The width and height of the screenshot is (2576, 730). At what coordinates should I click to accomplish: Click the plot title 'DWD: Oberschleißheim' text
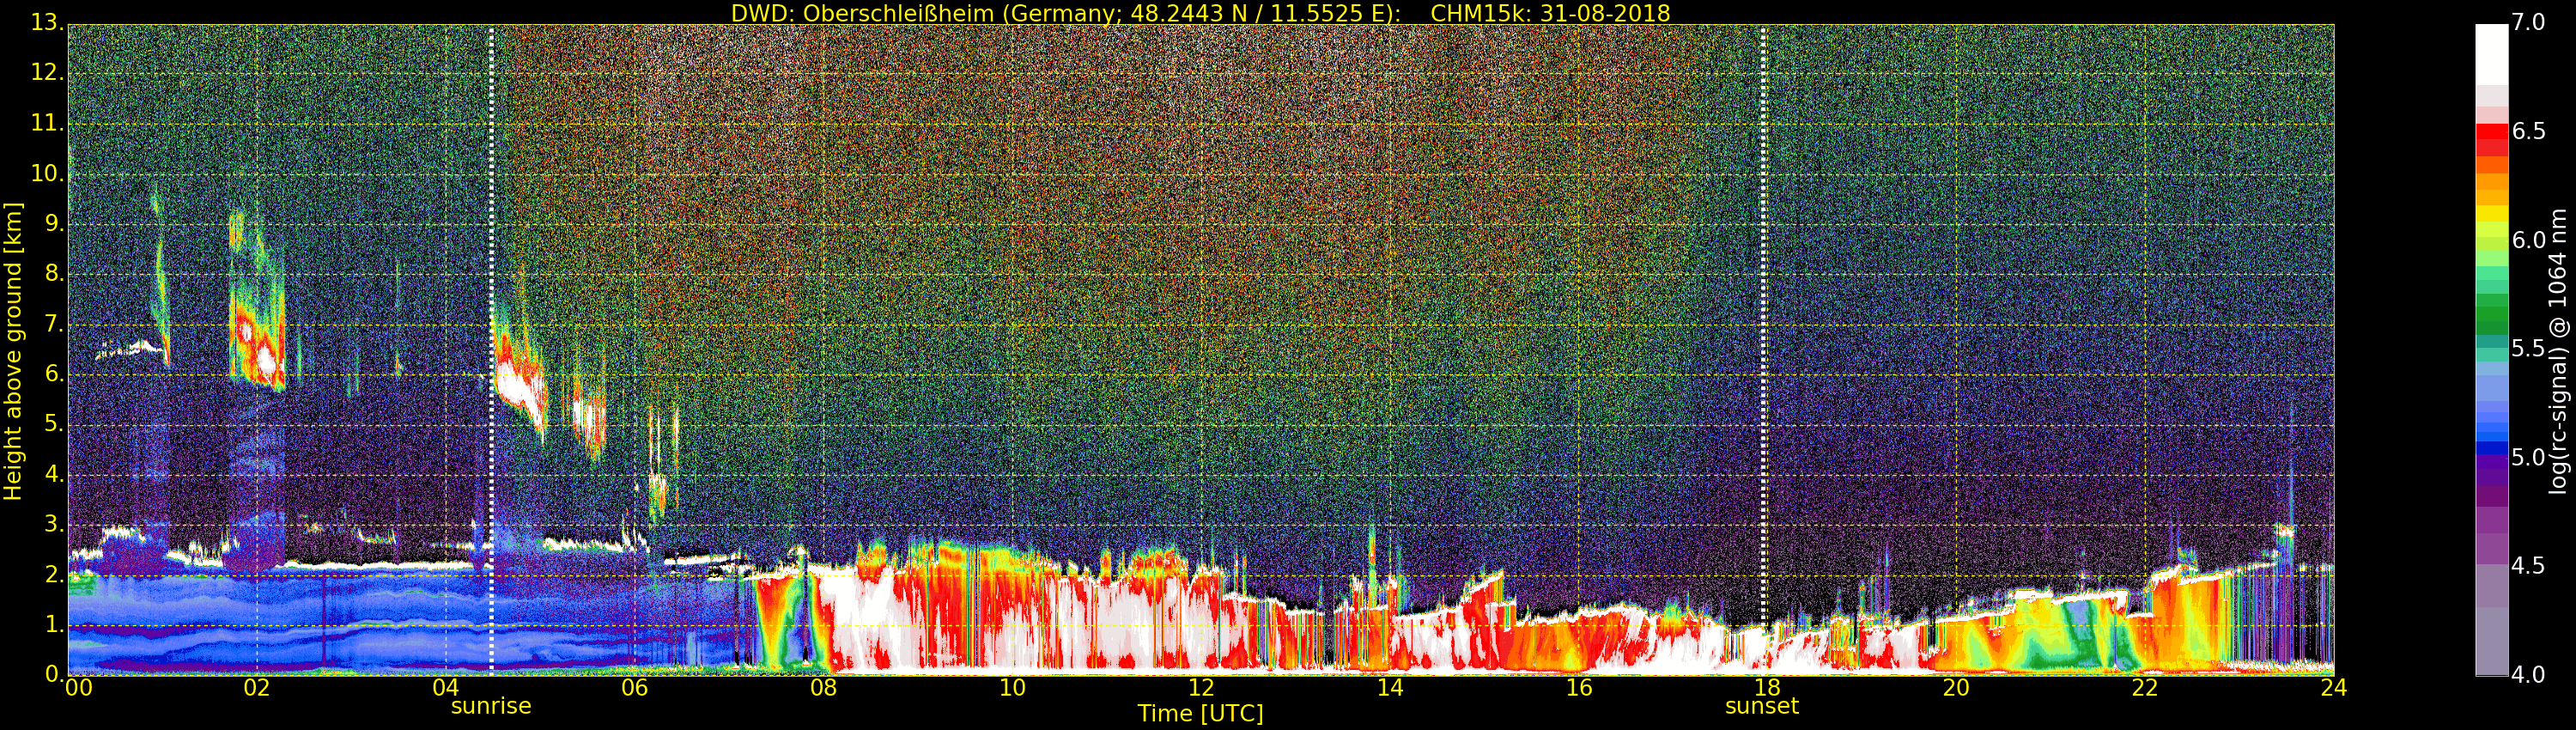coord(862,13)
